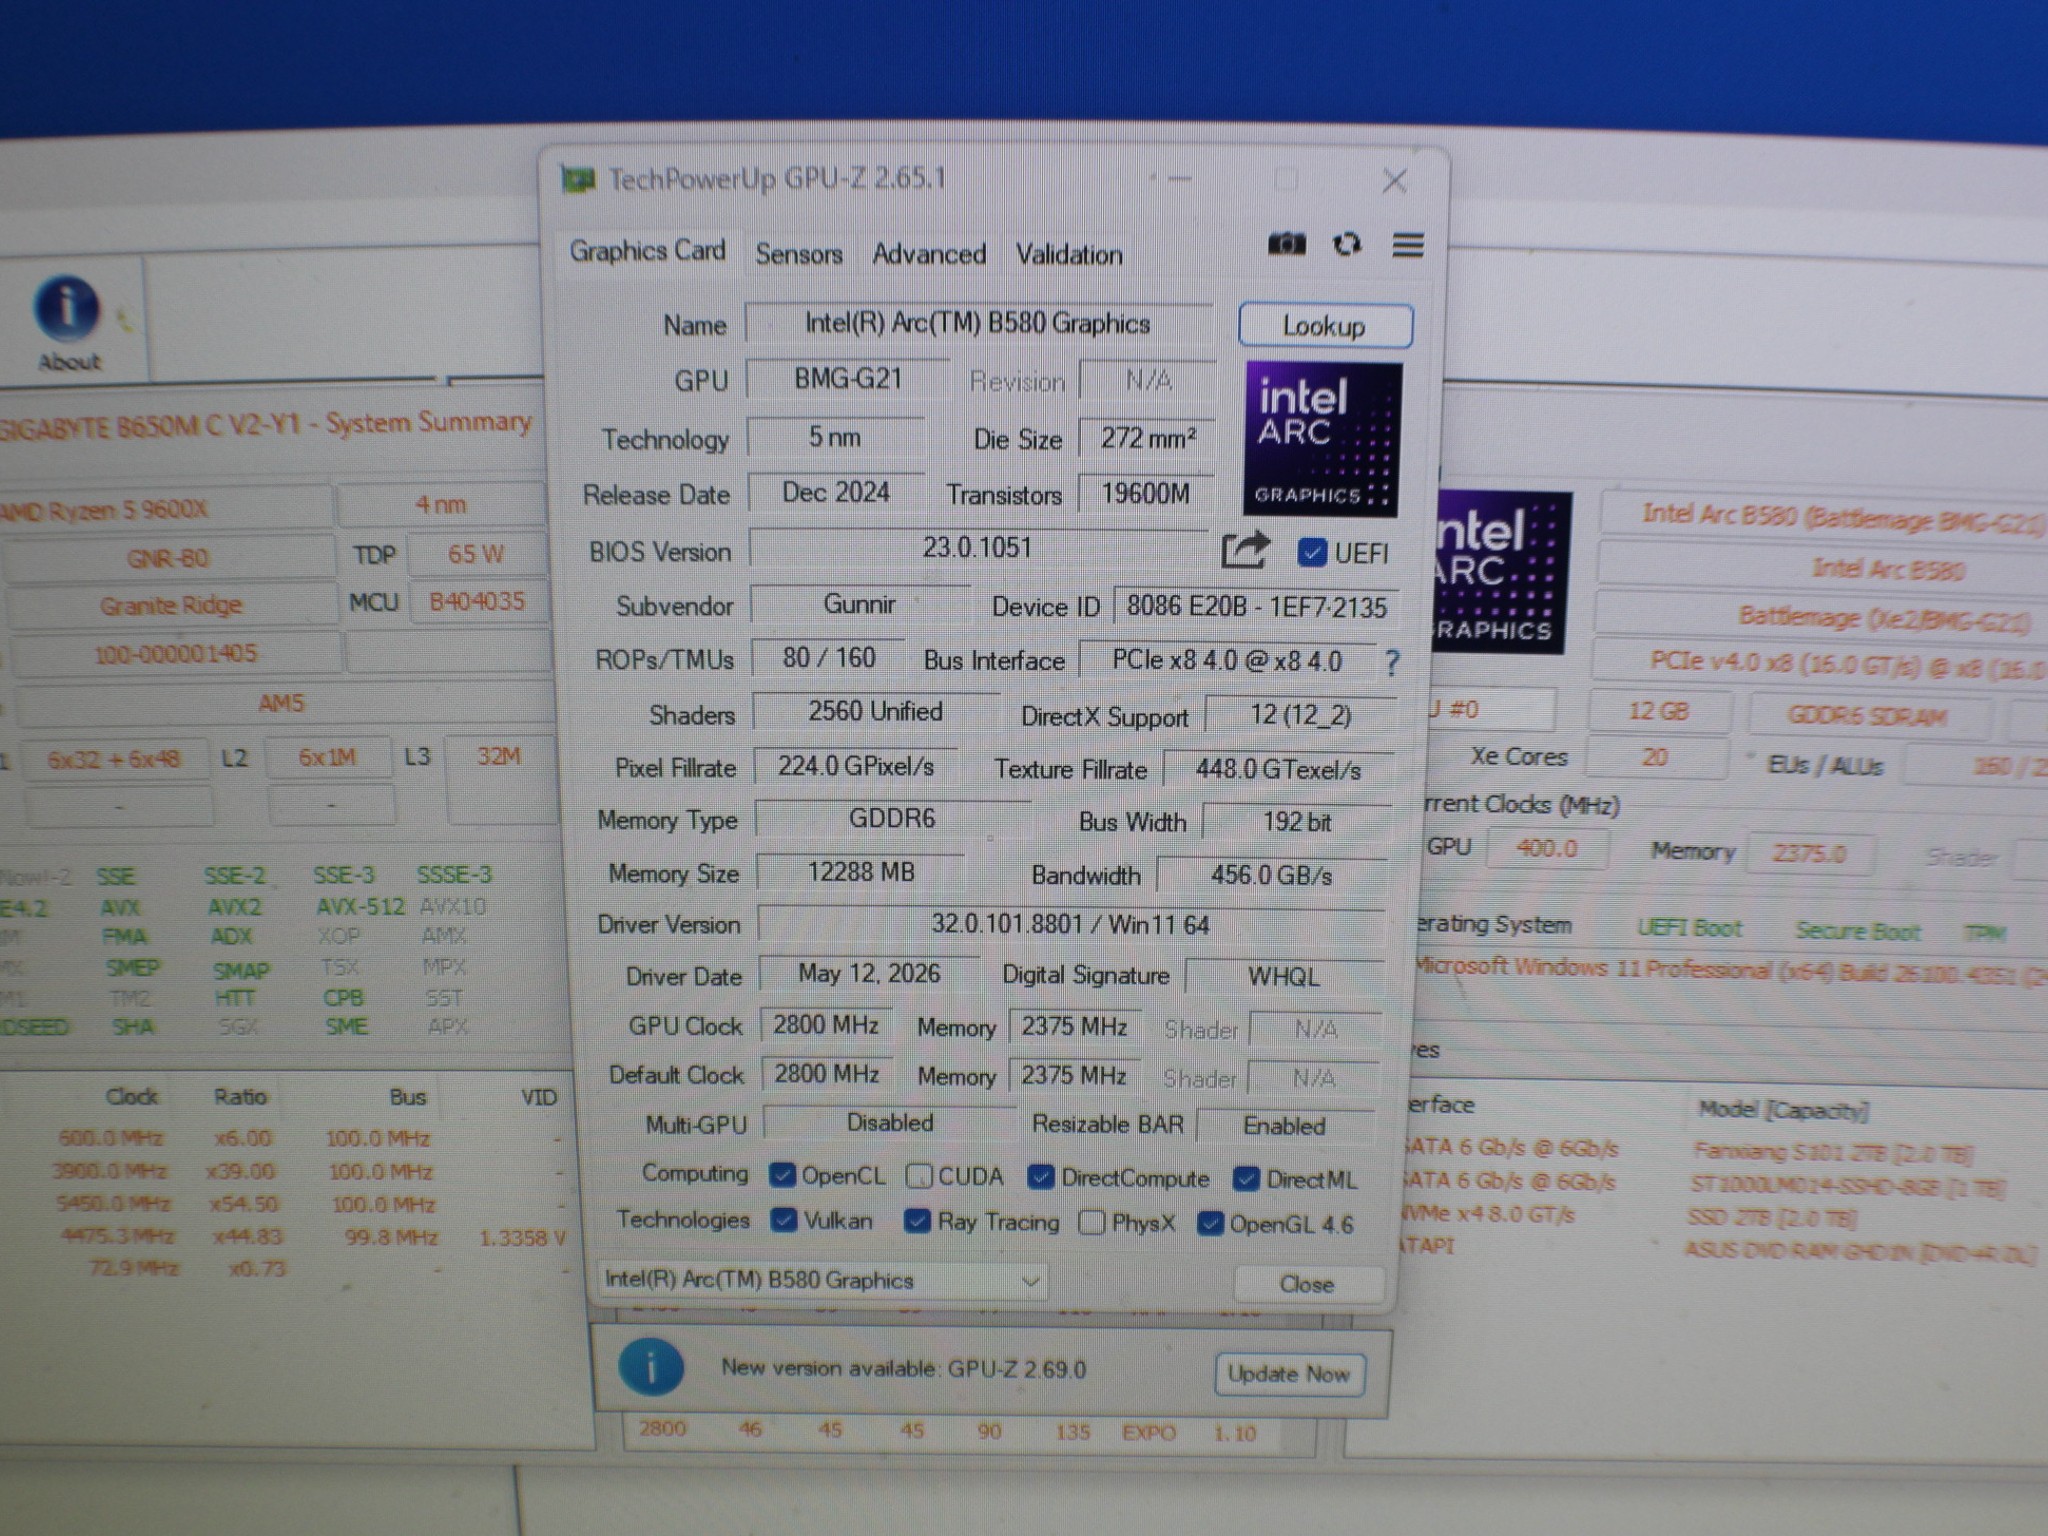
Task: Toggle the DirectML checkbox
Action: (x=1246, y=1179)
